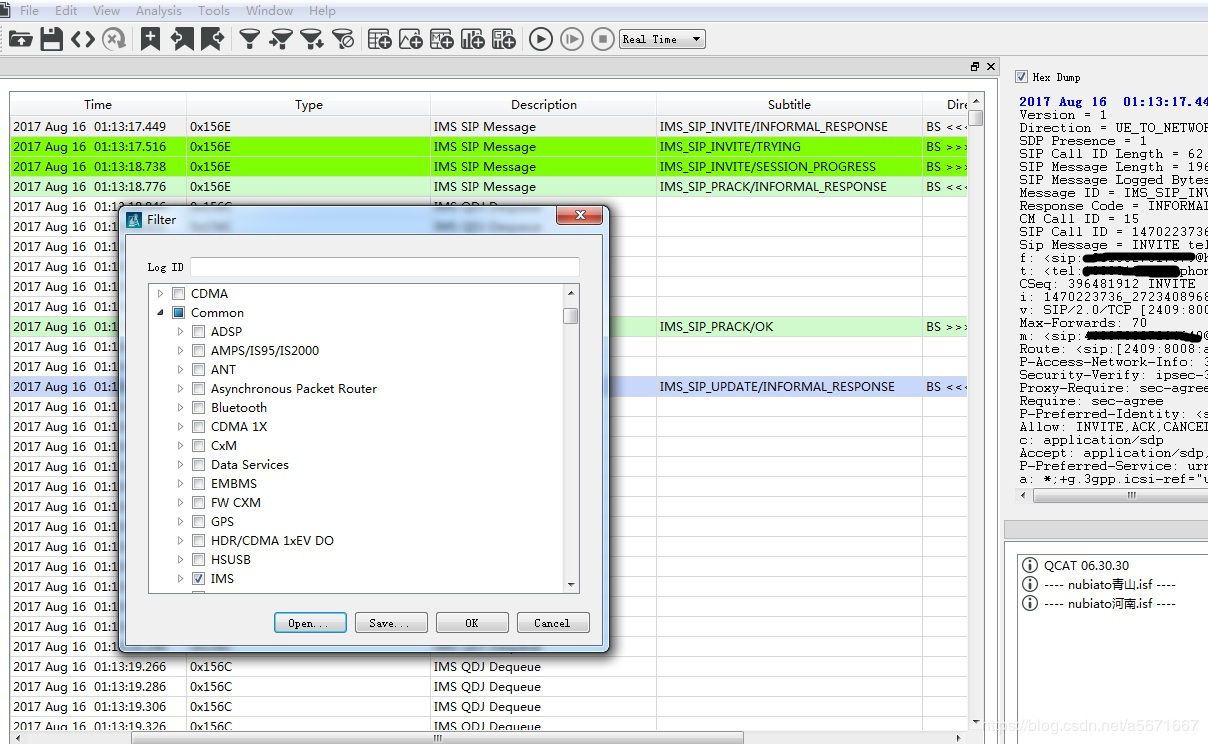Click the add line chart view icon

(x=410, y=39)
